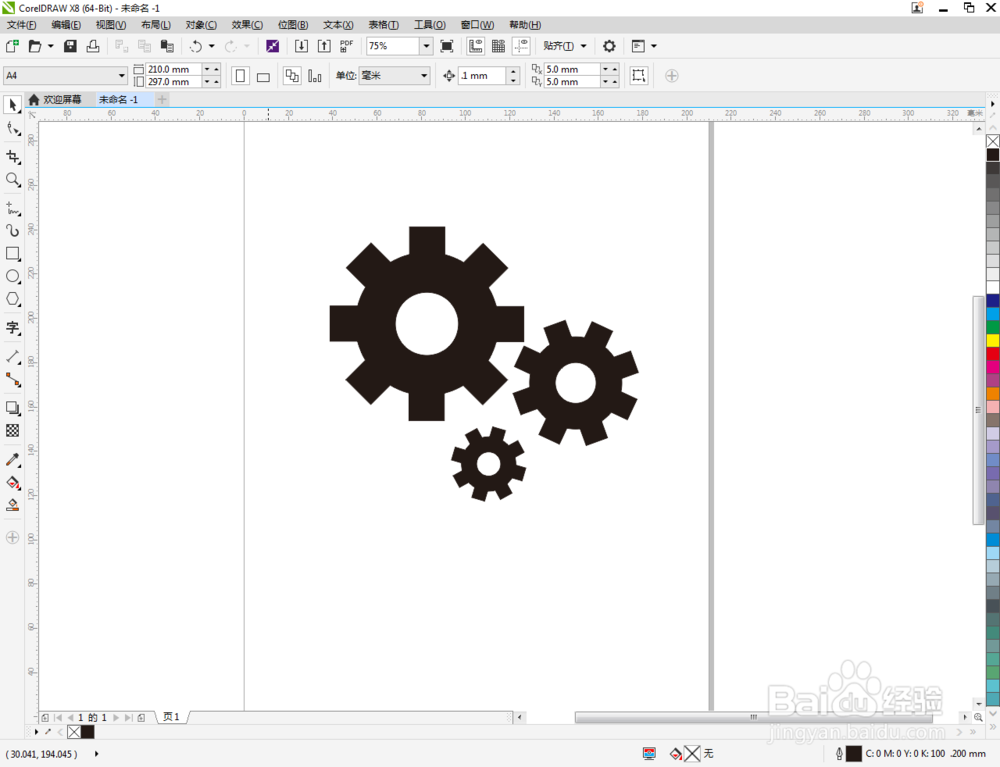1000x767 pixels.
Task: Select the Interactive Fill tool
Action: pyautogui.click(x=13, y=483)
